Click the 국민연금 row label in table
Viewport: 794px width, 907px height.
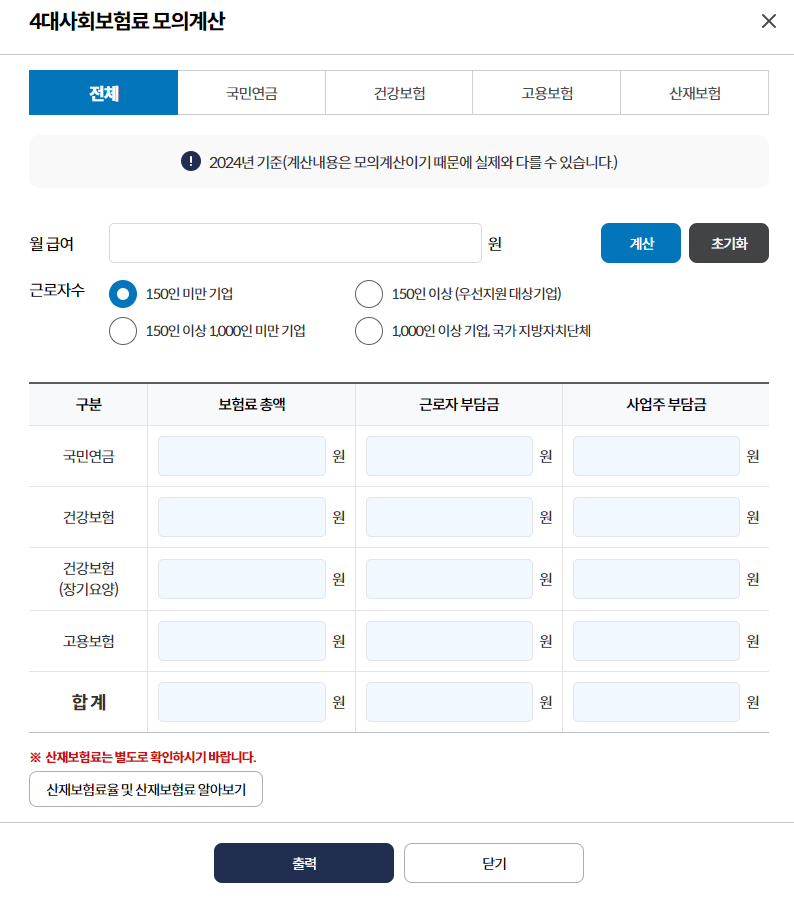[x=88, y=456]
